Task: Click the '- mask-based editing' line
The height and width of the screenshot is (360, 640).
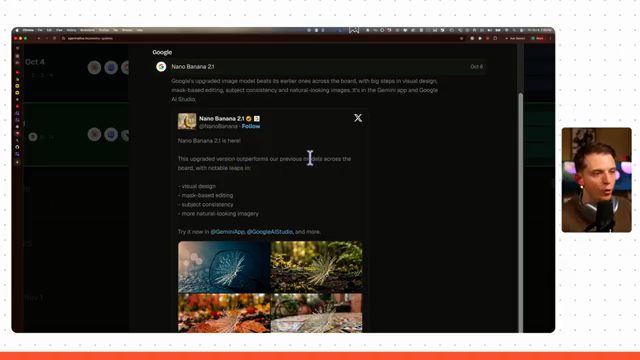Action: pos(206,196)
